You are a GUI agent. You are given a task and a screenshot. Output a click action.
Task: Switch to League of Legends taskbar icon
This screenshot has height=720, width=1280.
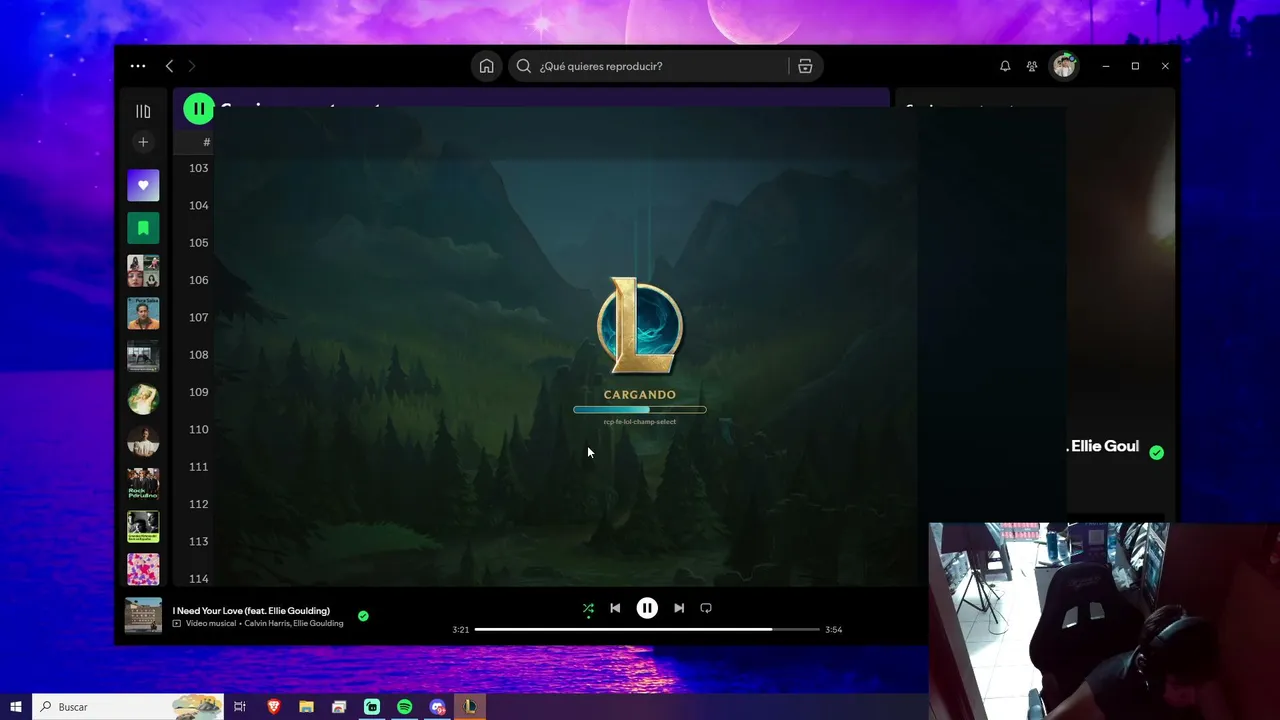click(x=470, y=707)
